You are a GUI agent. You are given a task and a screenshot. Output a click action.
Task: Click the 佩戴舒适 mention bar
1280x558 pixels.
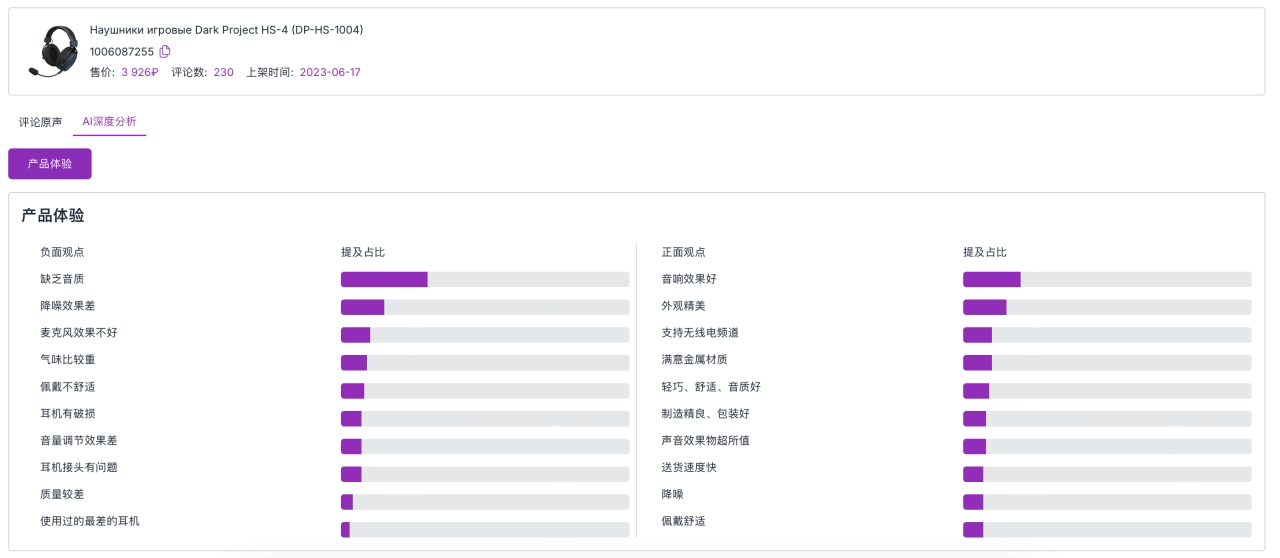coord(1107,529)
